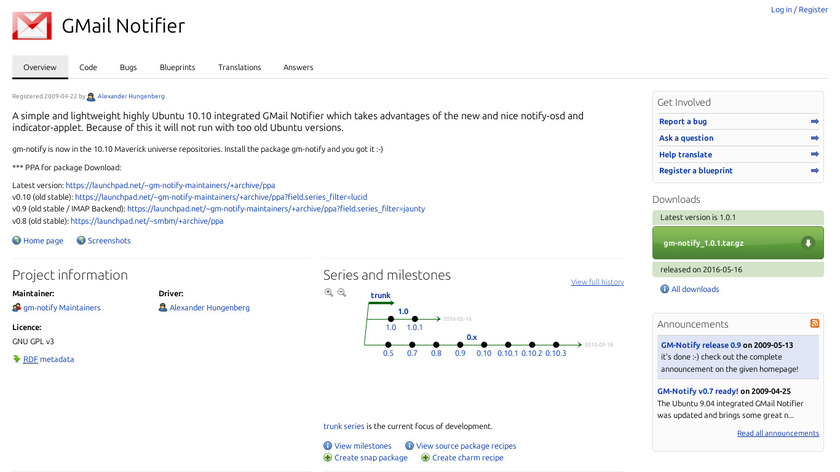This screenshot has width=840, height=472.
Task: Open the RDF metadata link
Action: click(48, 359)
